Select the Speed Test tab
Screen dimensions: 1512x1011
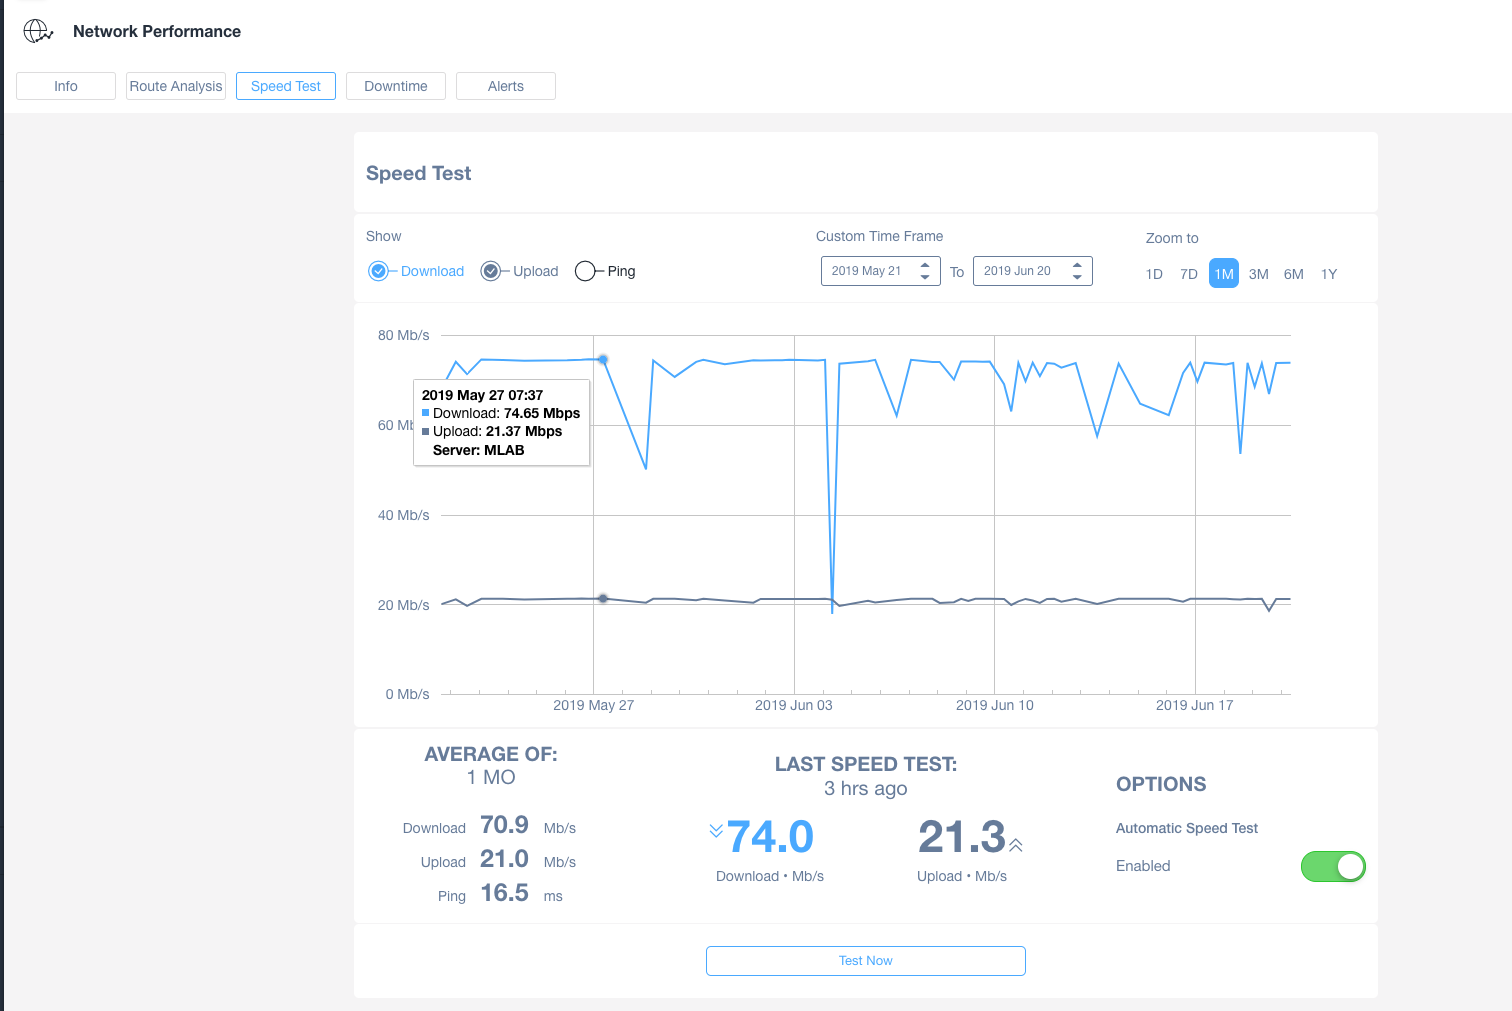tap(286, 86)
